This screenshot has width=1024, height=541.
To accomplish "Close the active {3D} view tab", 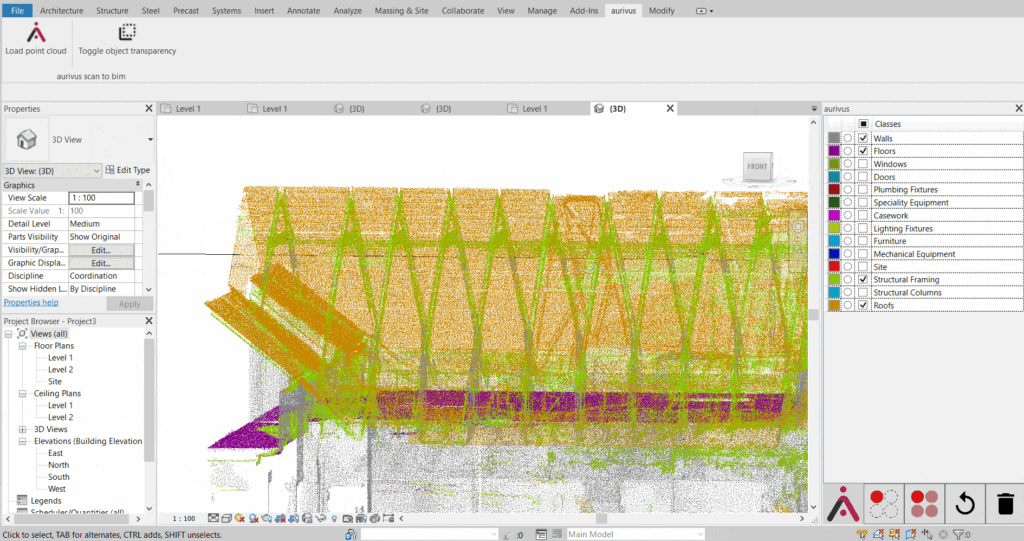I will pyautogui.click(x=670, y=108).
